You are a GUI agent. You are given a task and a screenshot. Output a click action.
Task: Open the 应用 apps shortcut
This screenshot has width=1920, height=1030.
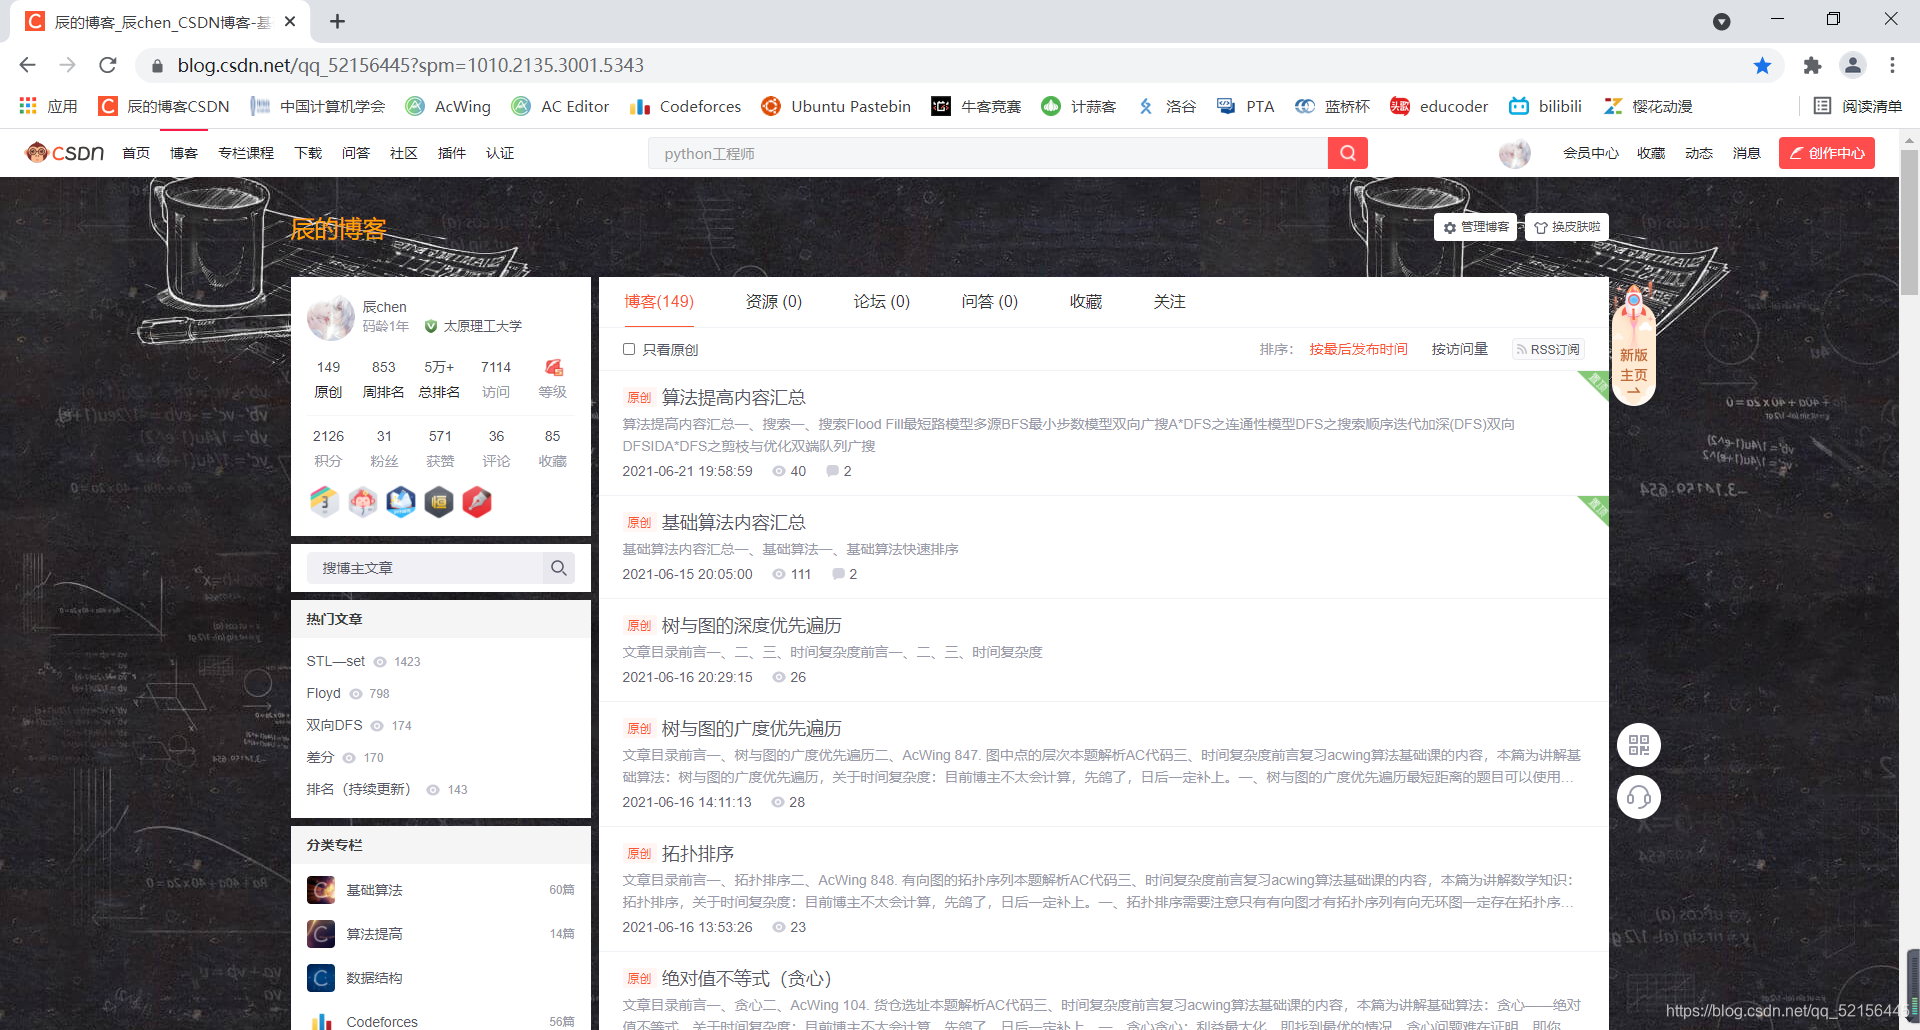point(48,106)
